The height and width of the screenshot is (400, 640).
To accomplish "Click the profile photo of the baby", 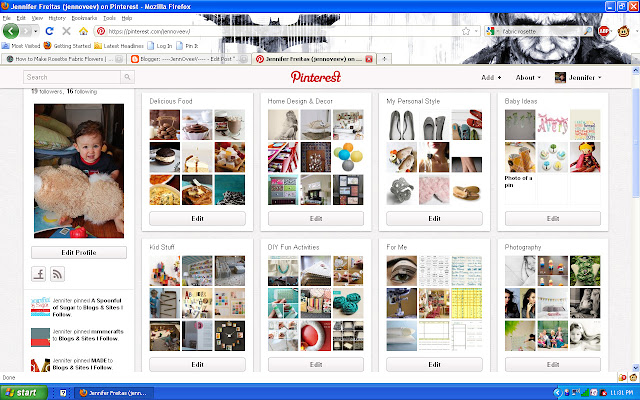I will click(79, 171).
